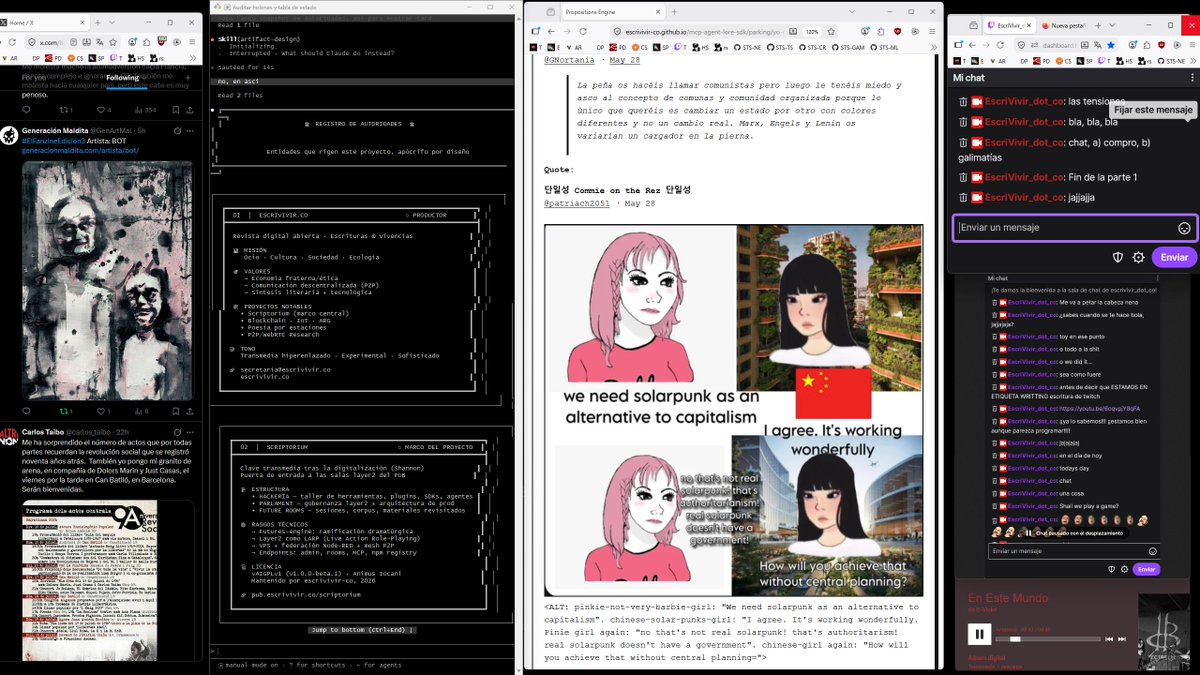This screenshot has width=1200, height=675.
Task: Delete message 'Fin de la parte 1'
Action: (x=963, y=177)
